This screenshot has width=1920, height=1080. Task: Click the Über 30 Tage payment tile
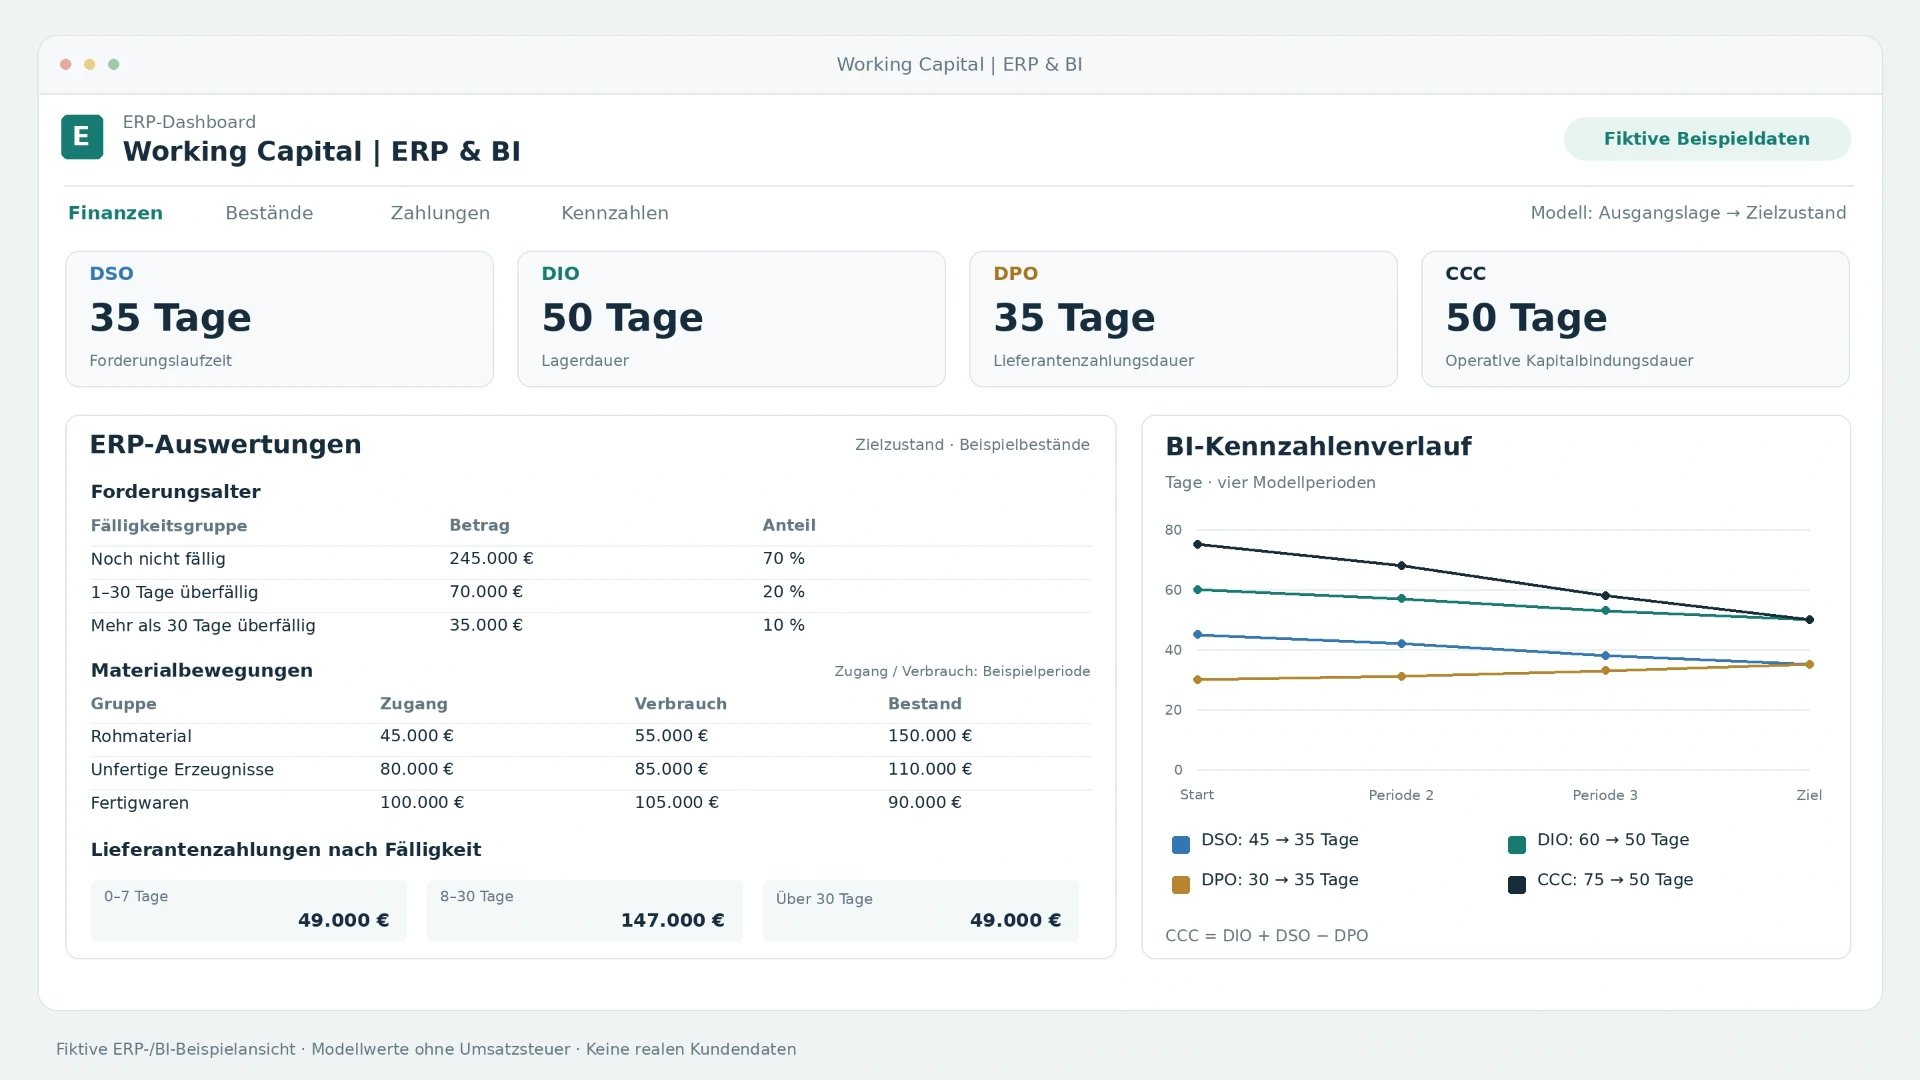coord(921,911)
